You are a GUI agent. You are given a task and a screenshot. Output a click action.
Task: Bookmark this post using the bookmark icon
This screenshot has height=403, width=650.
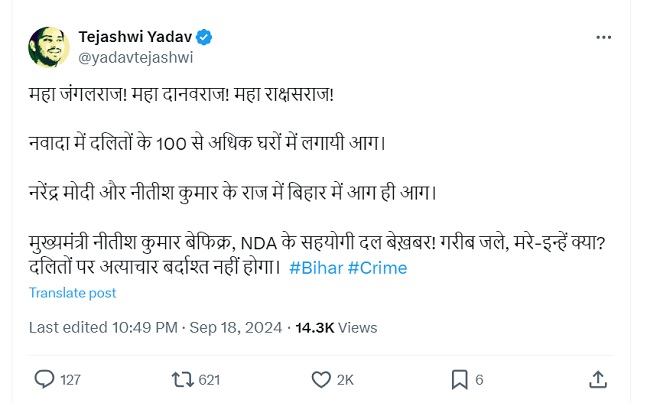pyautogui.click(x=459, y=379)
